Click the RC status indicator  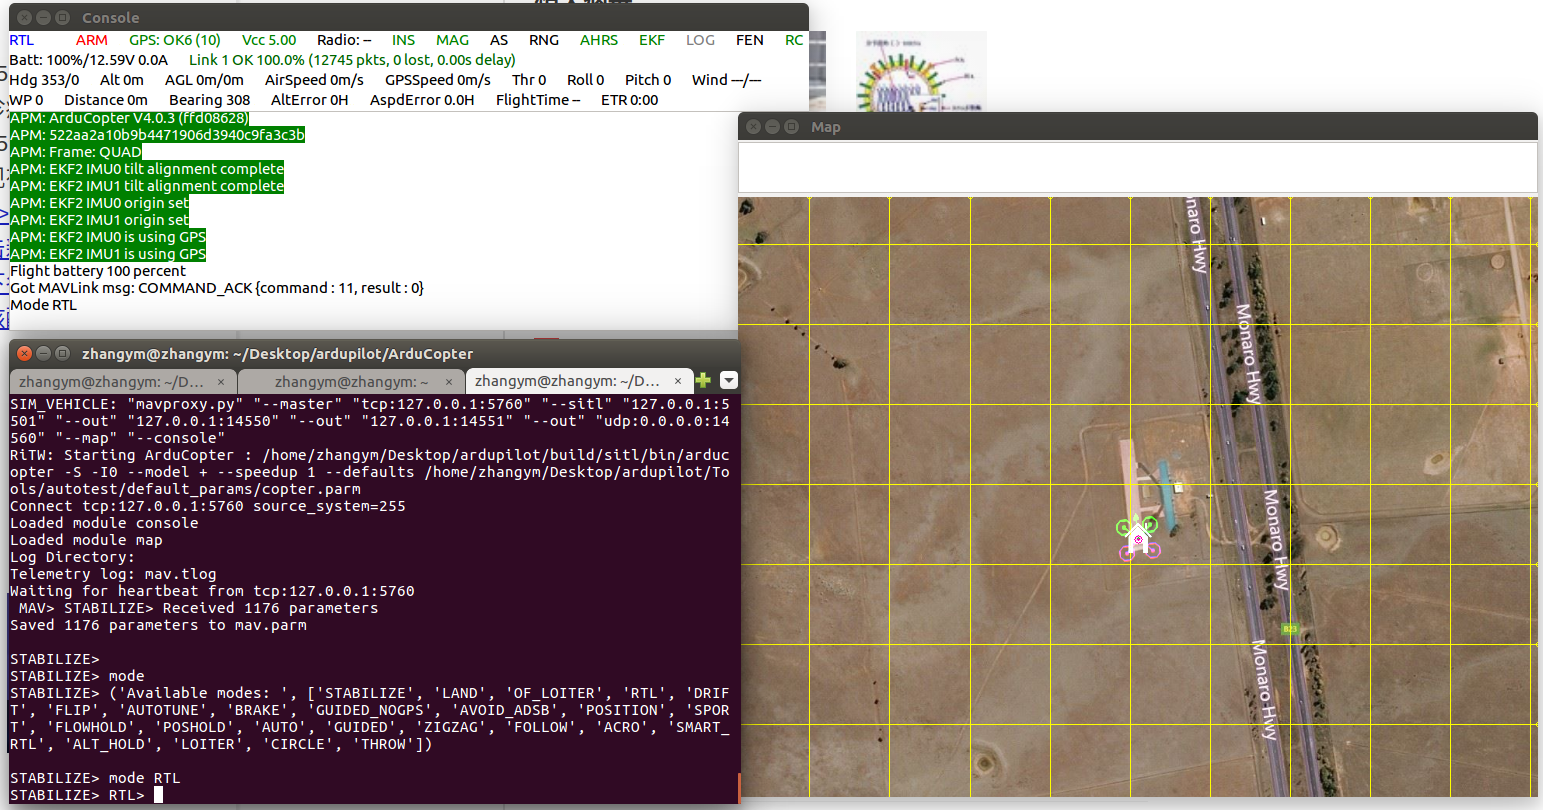[794, 40]
